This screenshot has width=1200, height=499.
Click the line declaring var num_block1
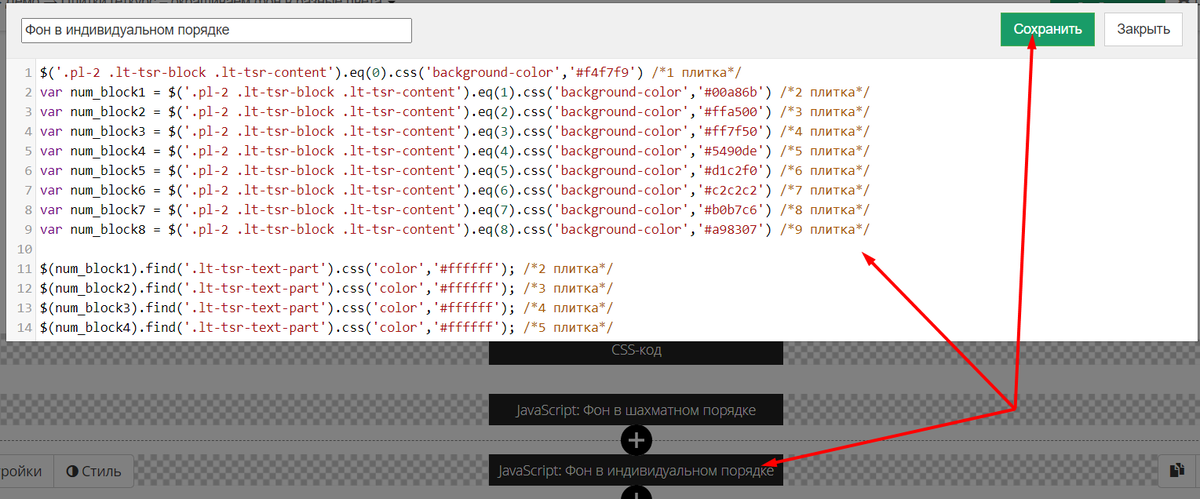[455, 92]
